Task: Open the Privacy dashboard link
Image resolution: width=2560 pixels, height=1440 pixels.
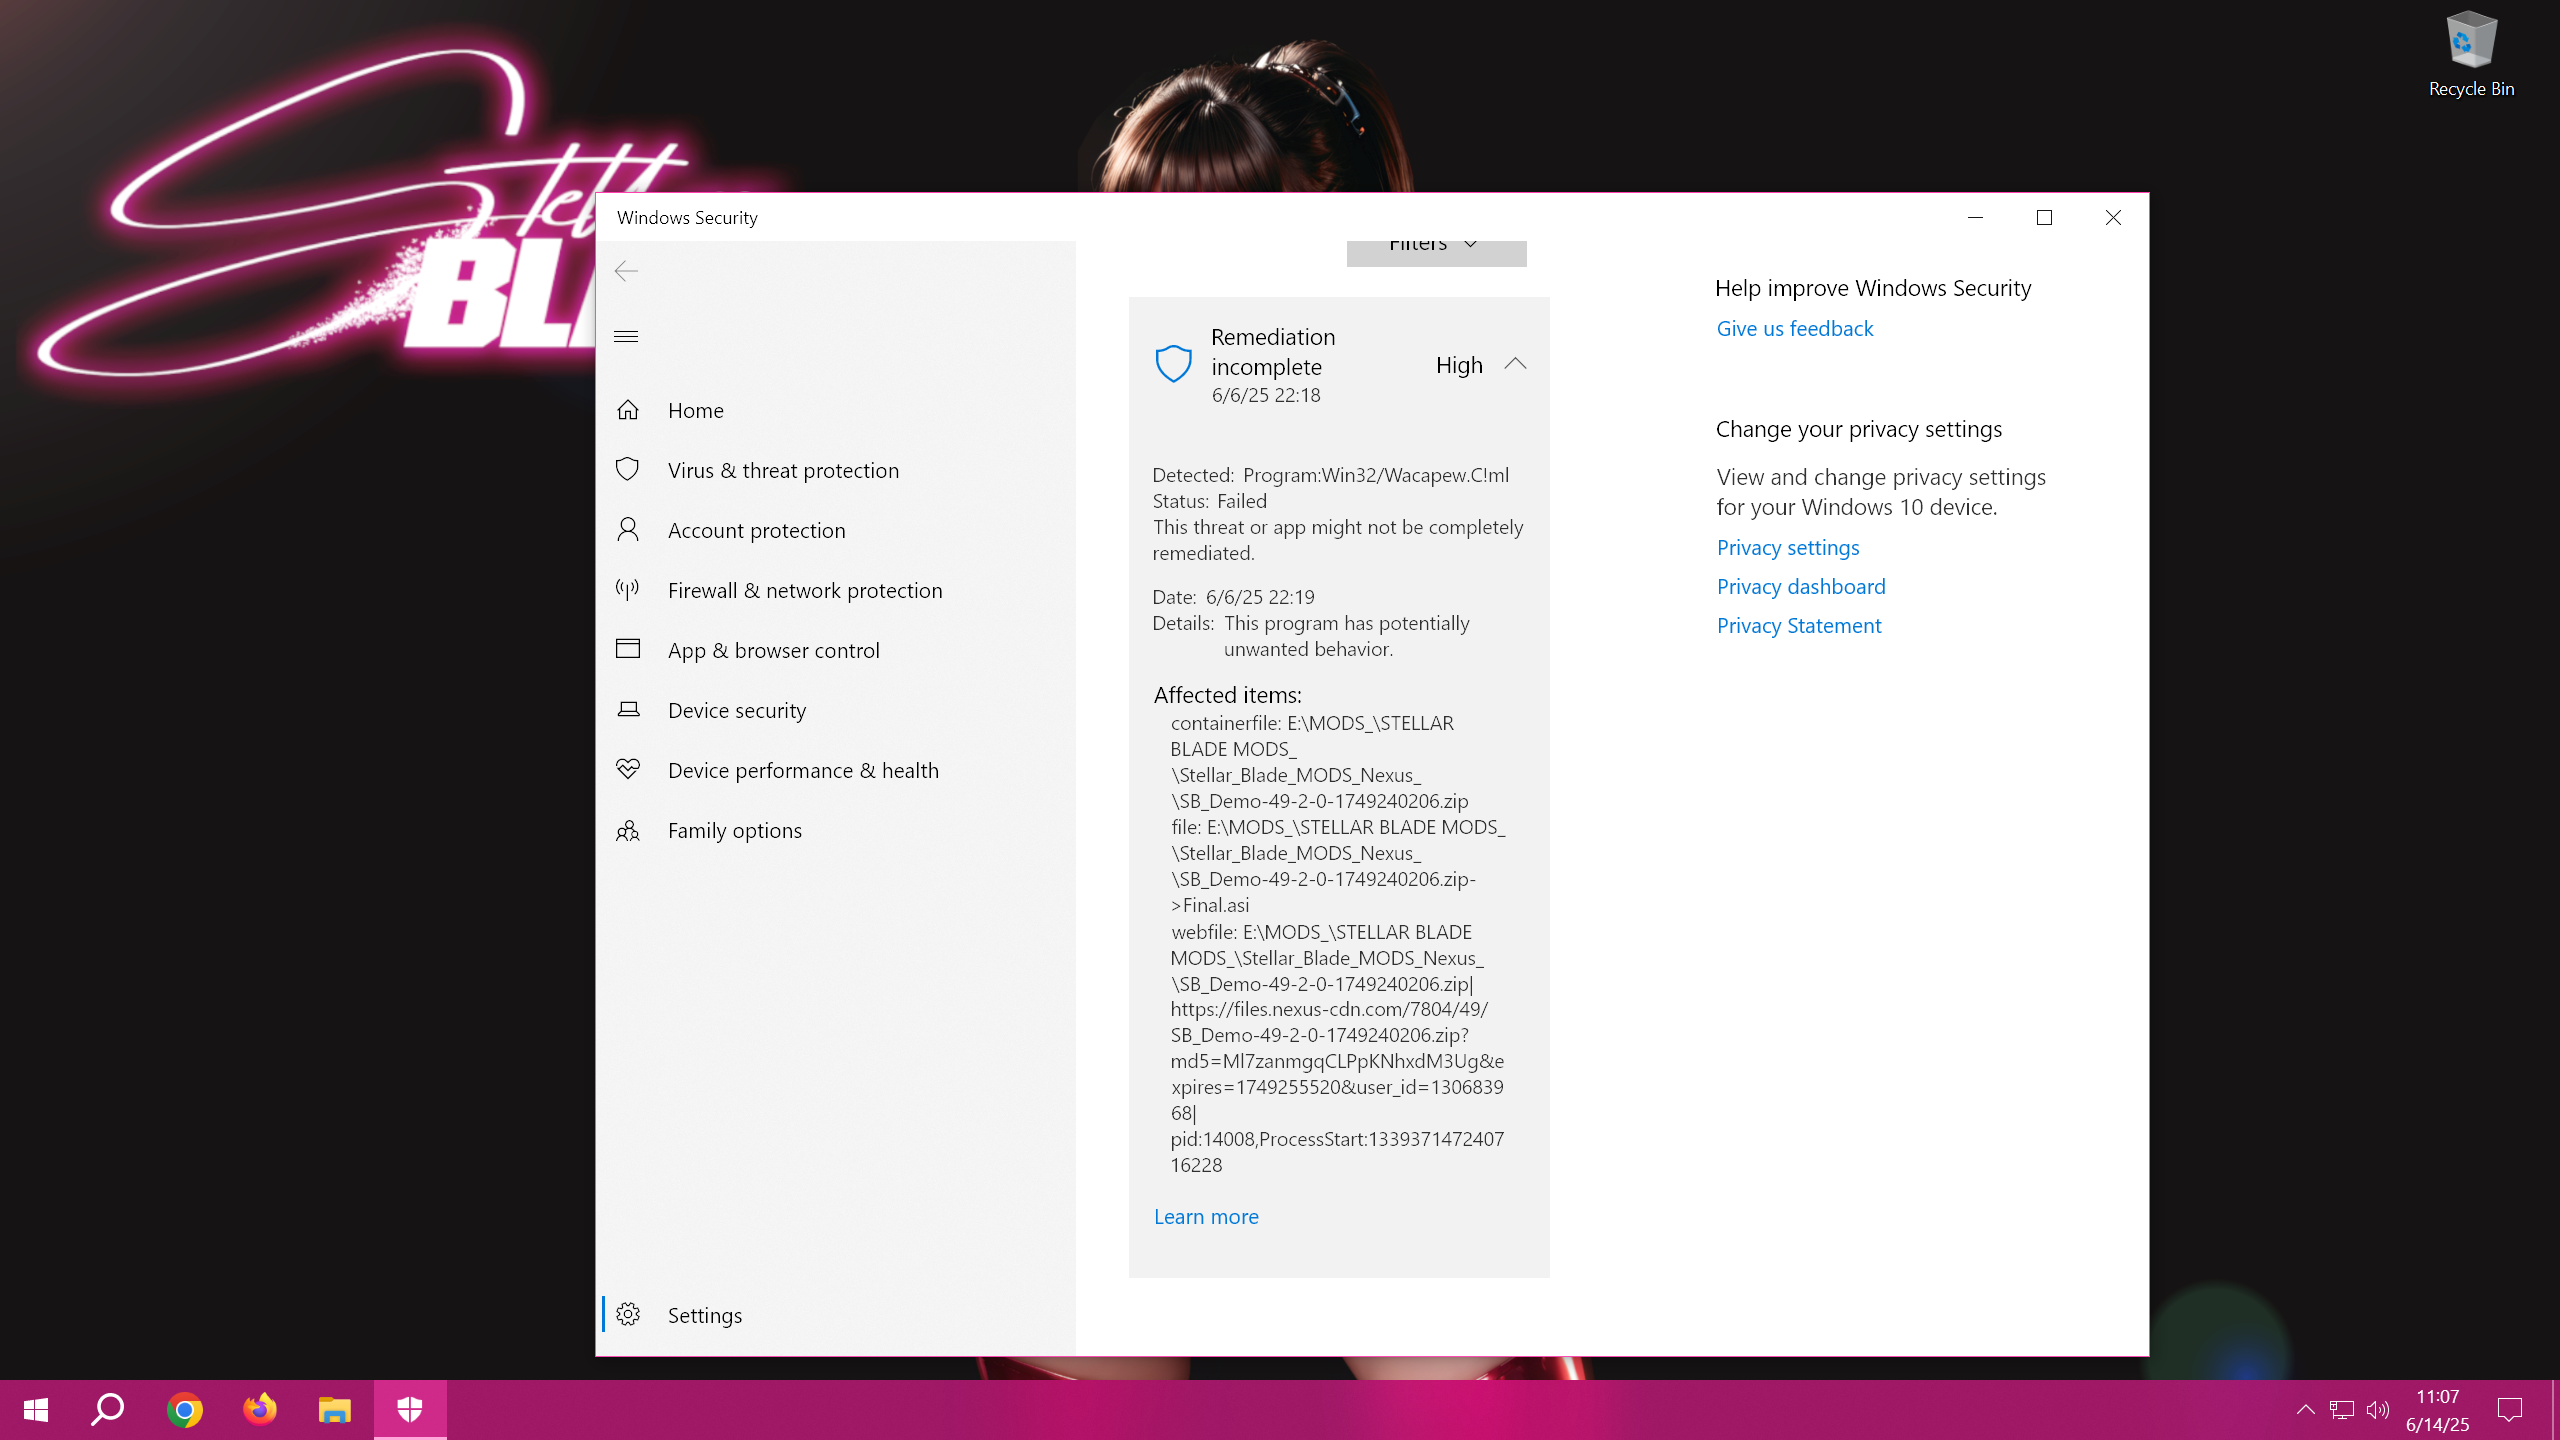Action: [x=1800, y=586]
